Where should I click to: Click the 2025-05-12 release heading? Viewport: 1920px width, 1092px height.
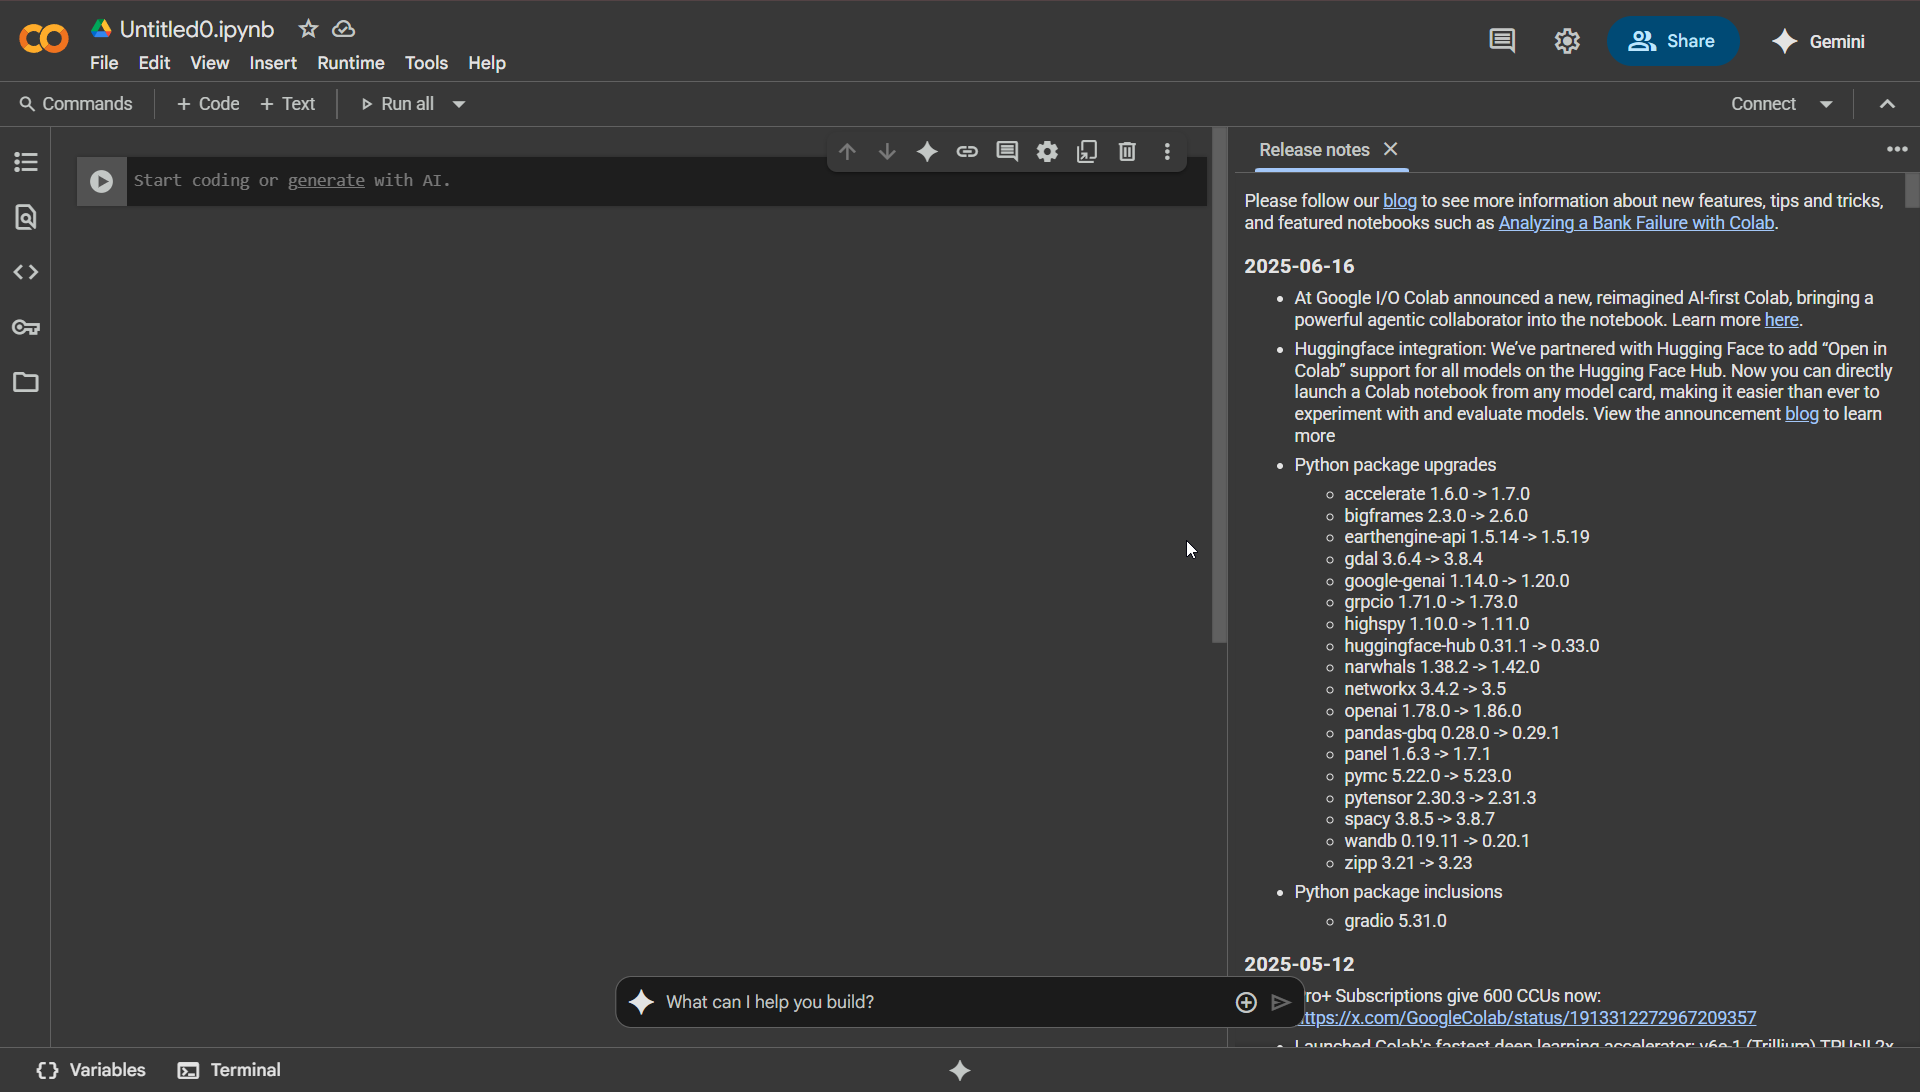[1299, 965]
